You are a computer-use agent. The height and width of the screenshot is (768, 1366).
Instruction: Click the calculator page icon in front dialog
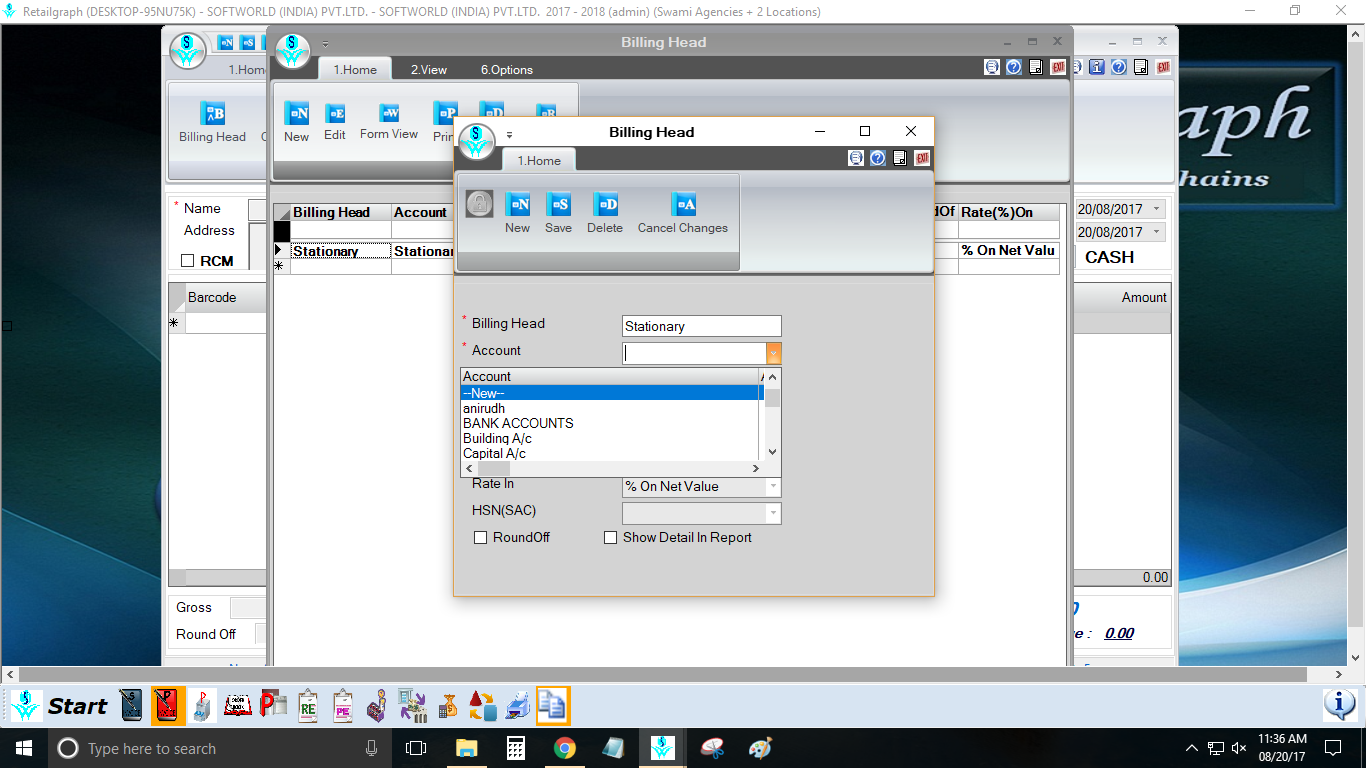coord(900,158)
